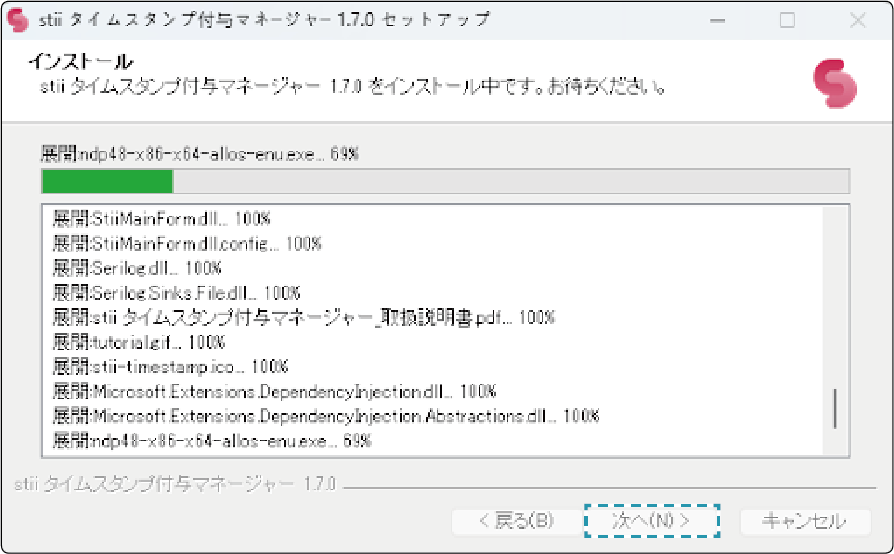The height and width of the screenshot is (554, 894).
Task: Select the StiiMainForm.dll.config log entry
Action: tap(187, 243)
